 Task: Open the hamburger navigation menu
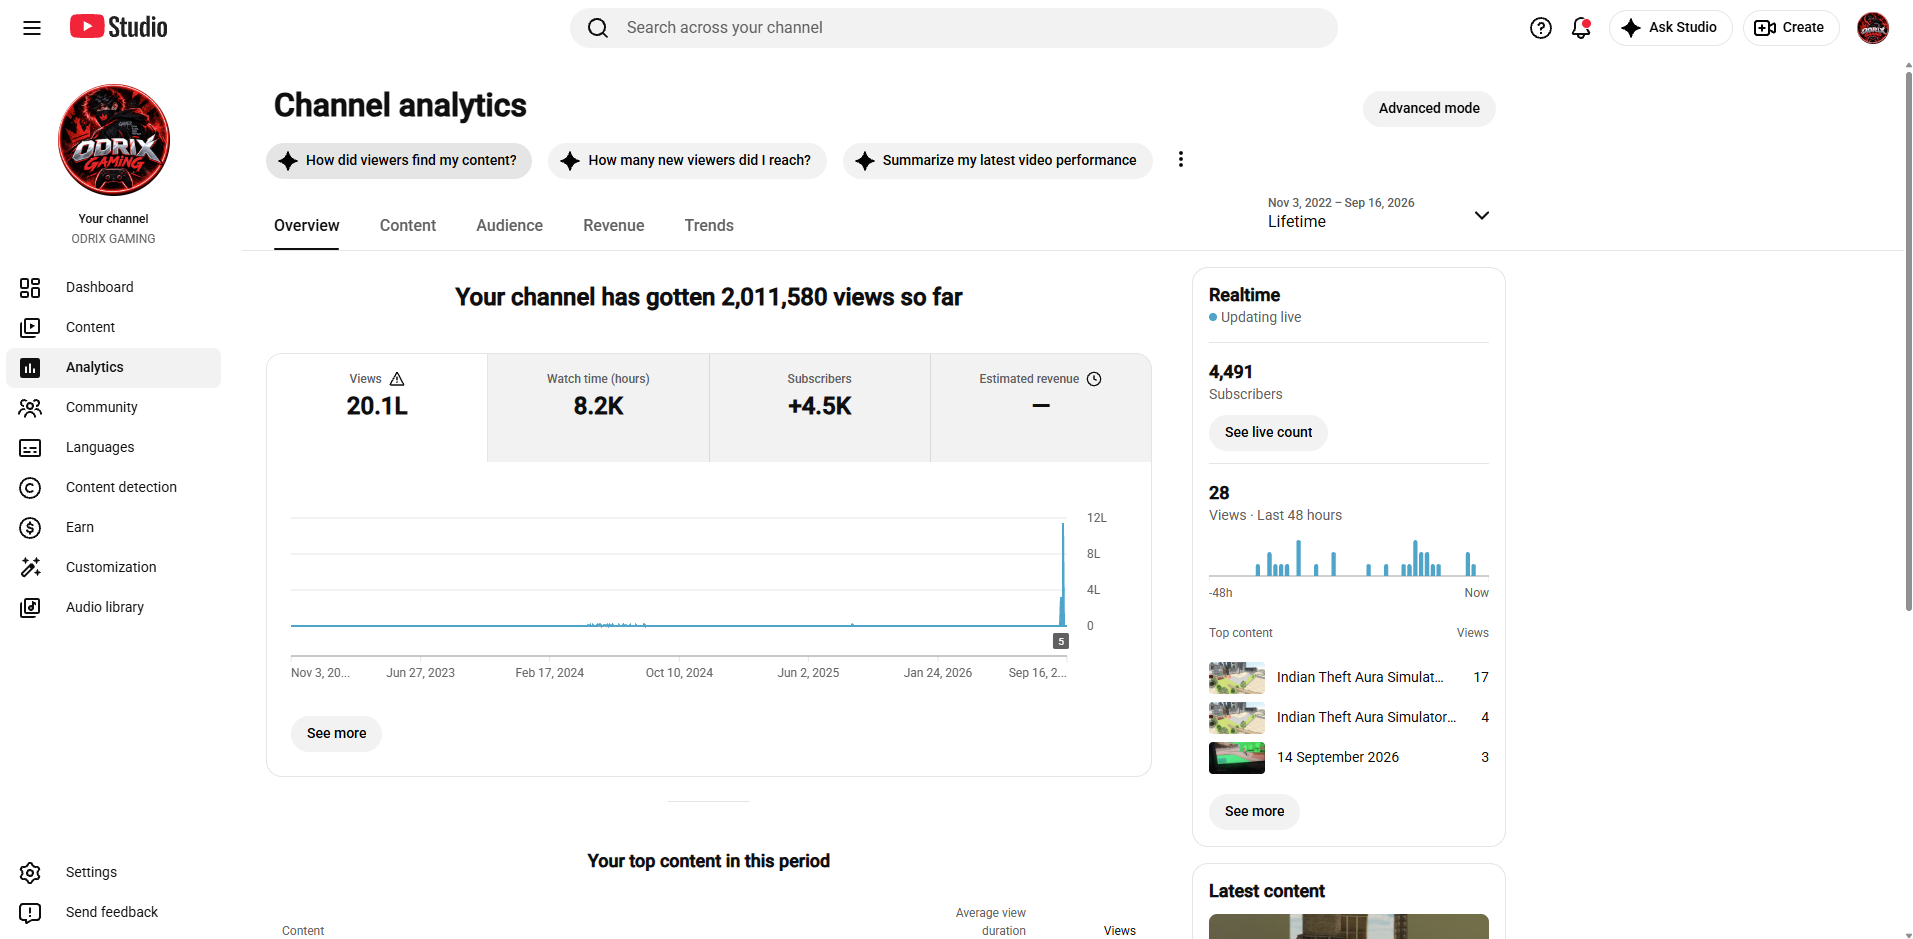point(32,28)
